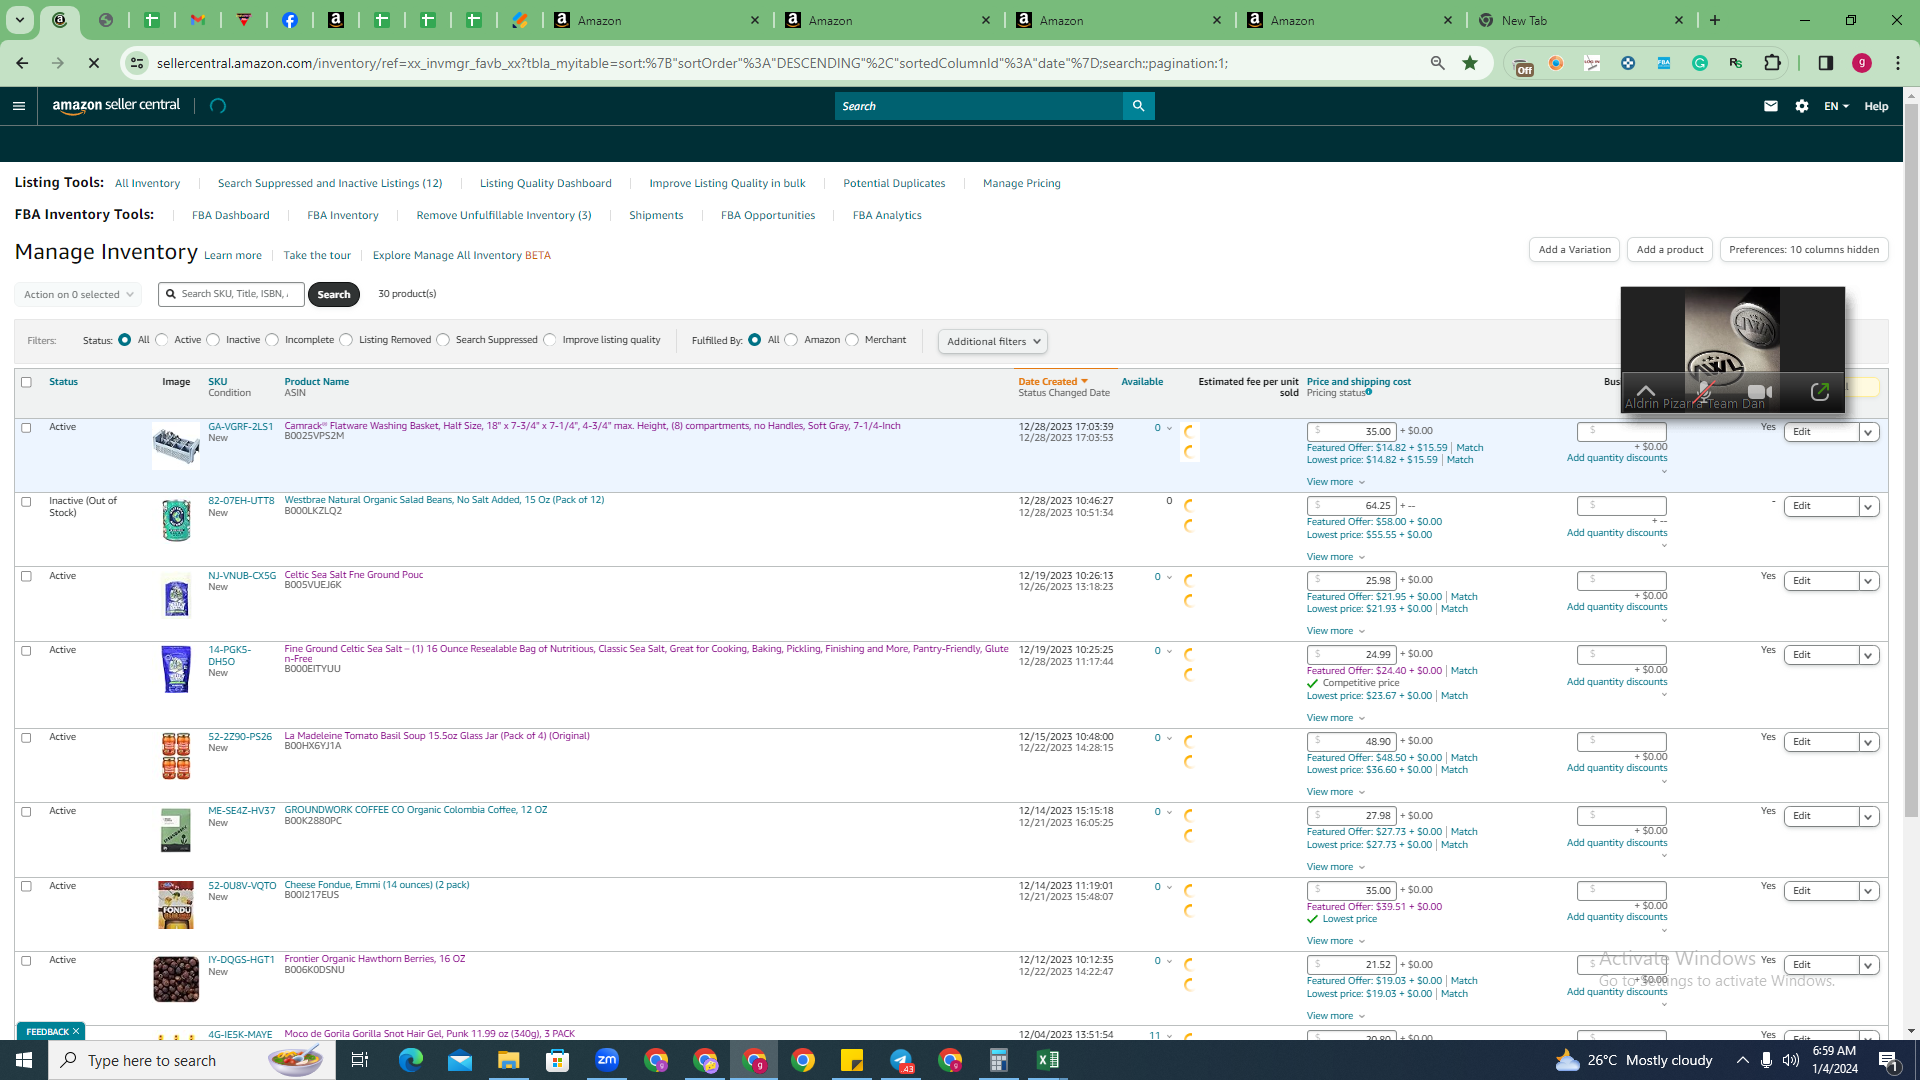Open Microsoft Edge from the taskbar
The width and height of the screenshot is (1920, 1080).
(x=411, y=1060)
